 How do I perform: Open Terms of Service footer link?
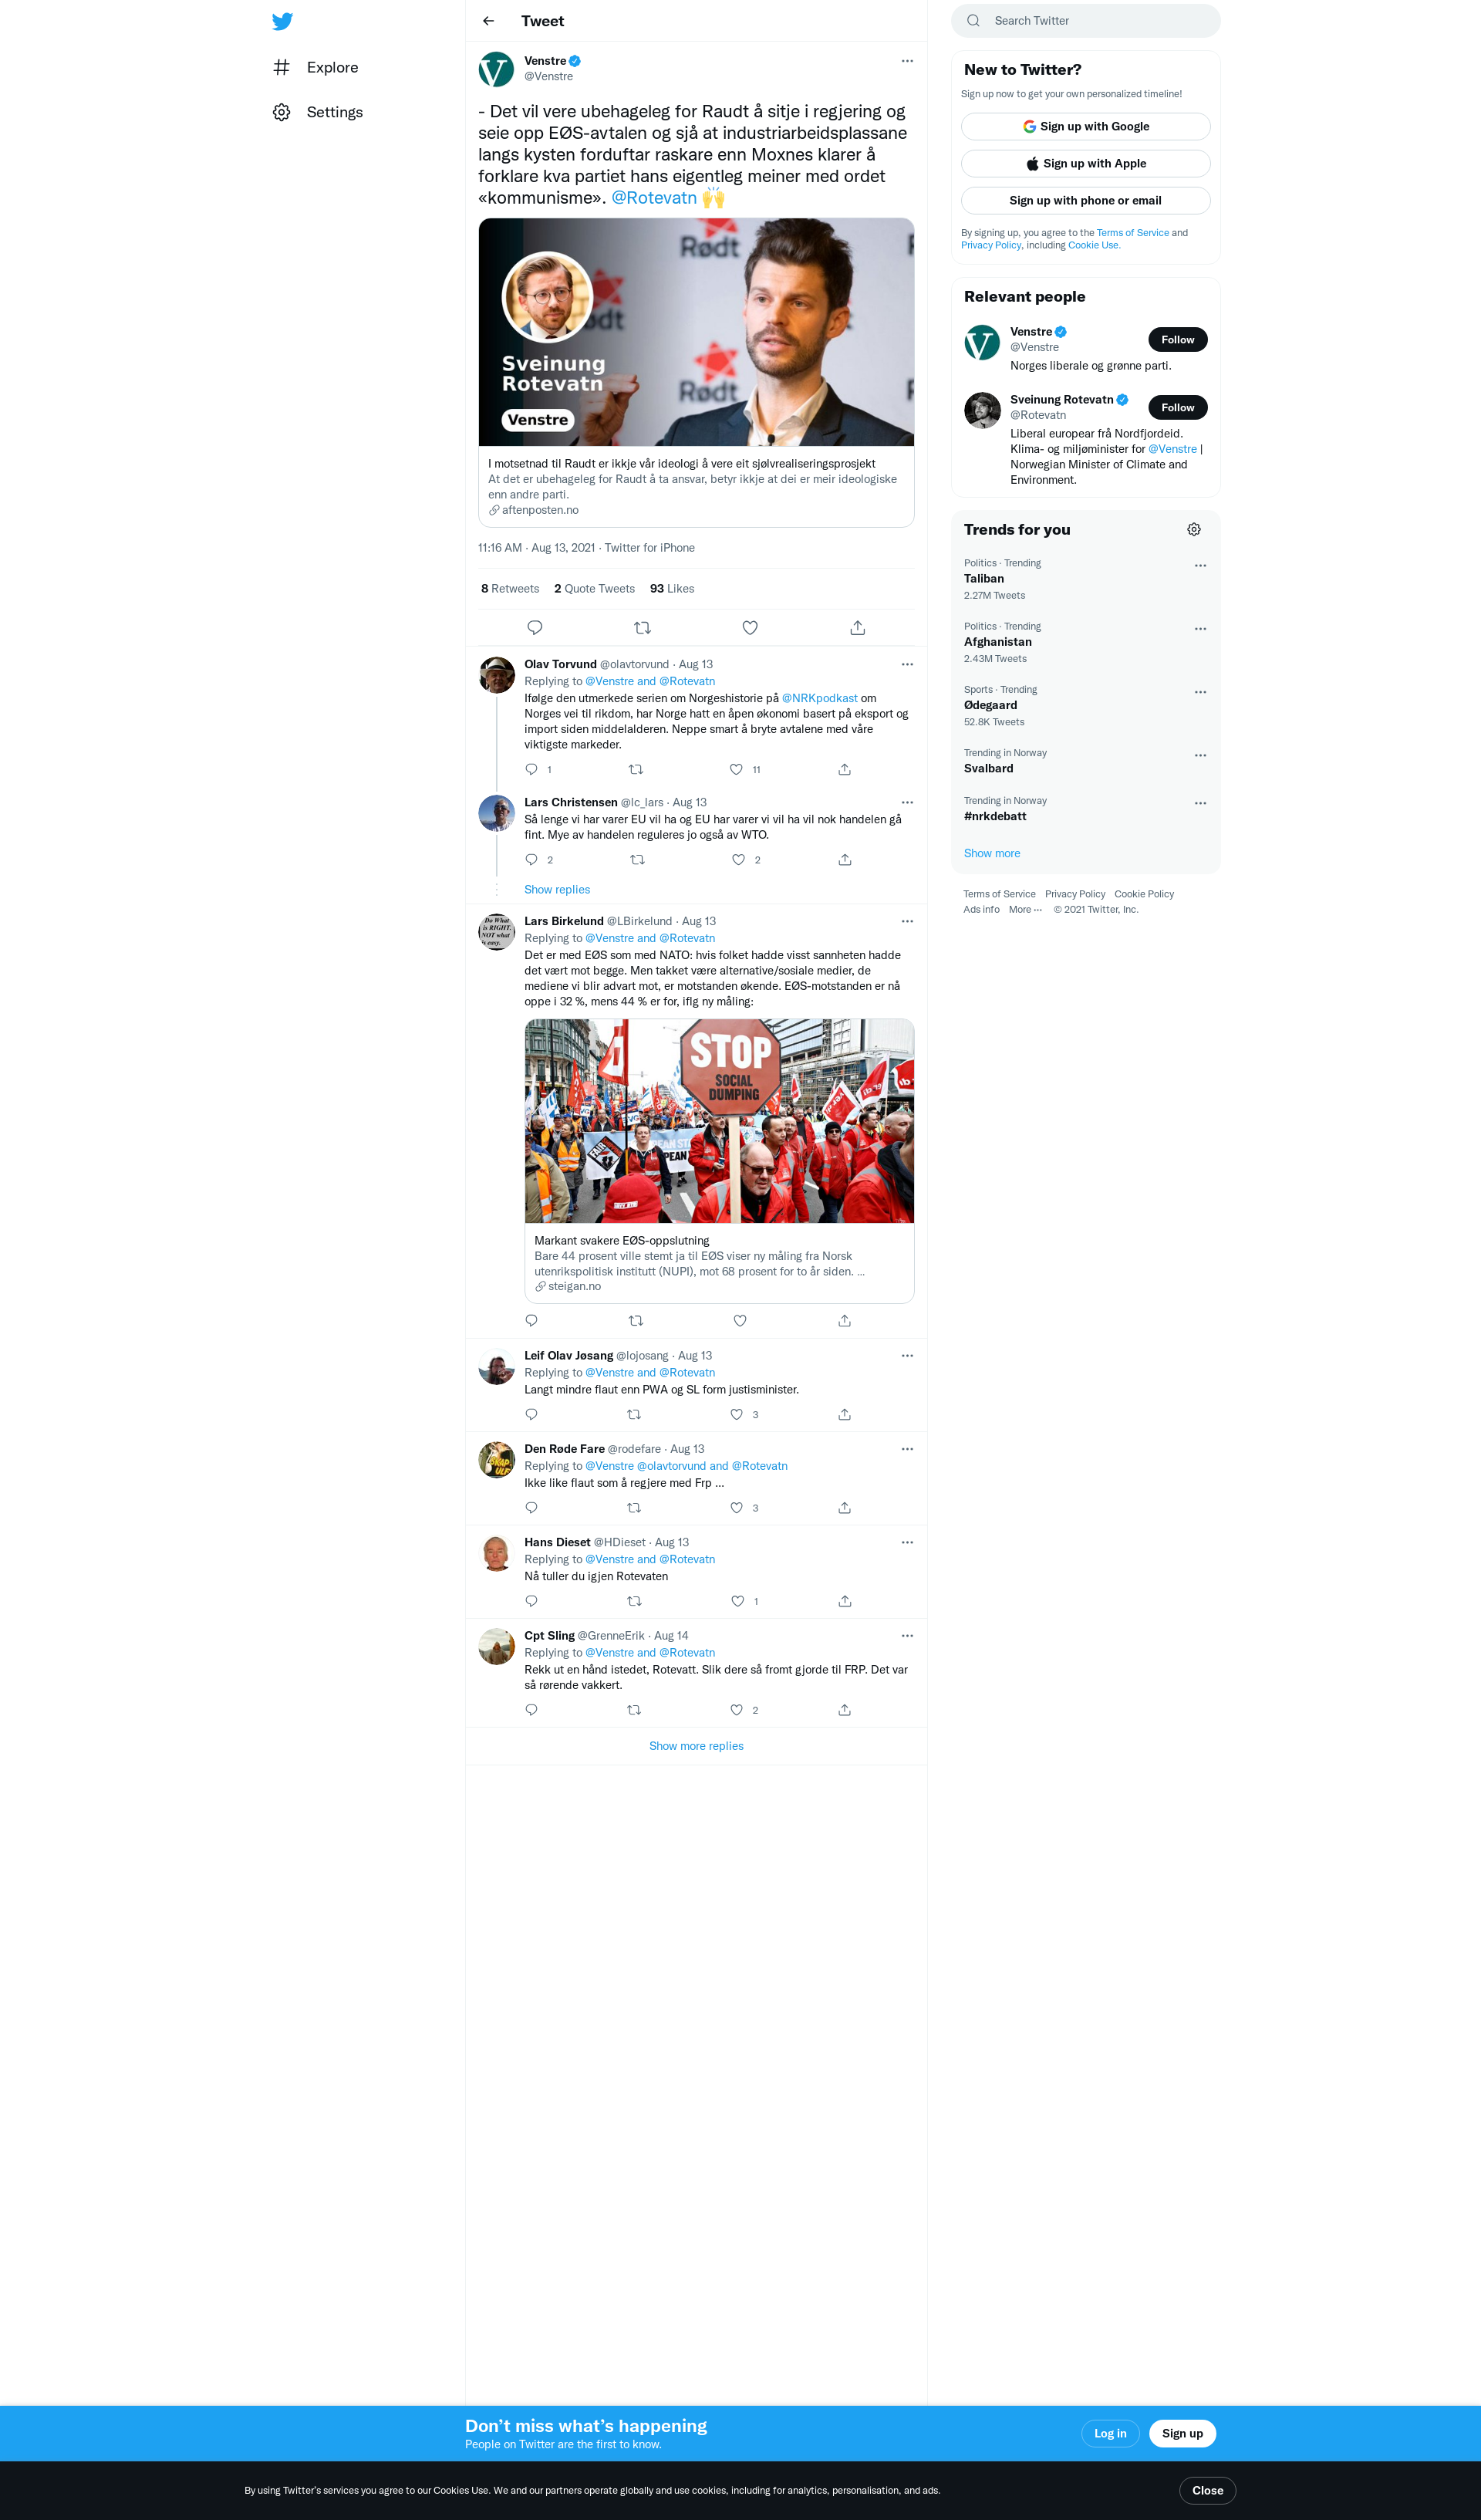999,894
